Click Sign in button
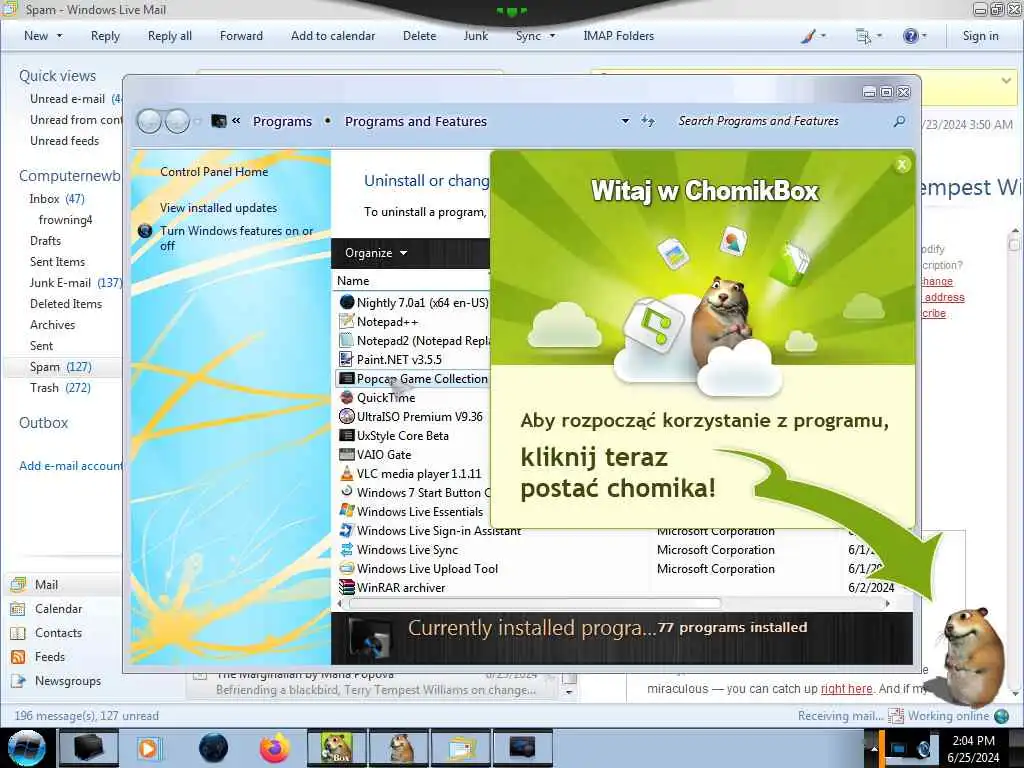This screenshot has height=768, width=1024. pos(980,36)
